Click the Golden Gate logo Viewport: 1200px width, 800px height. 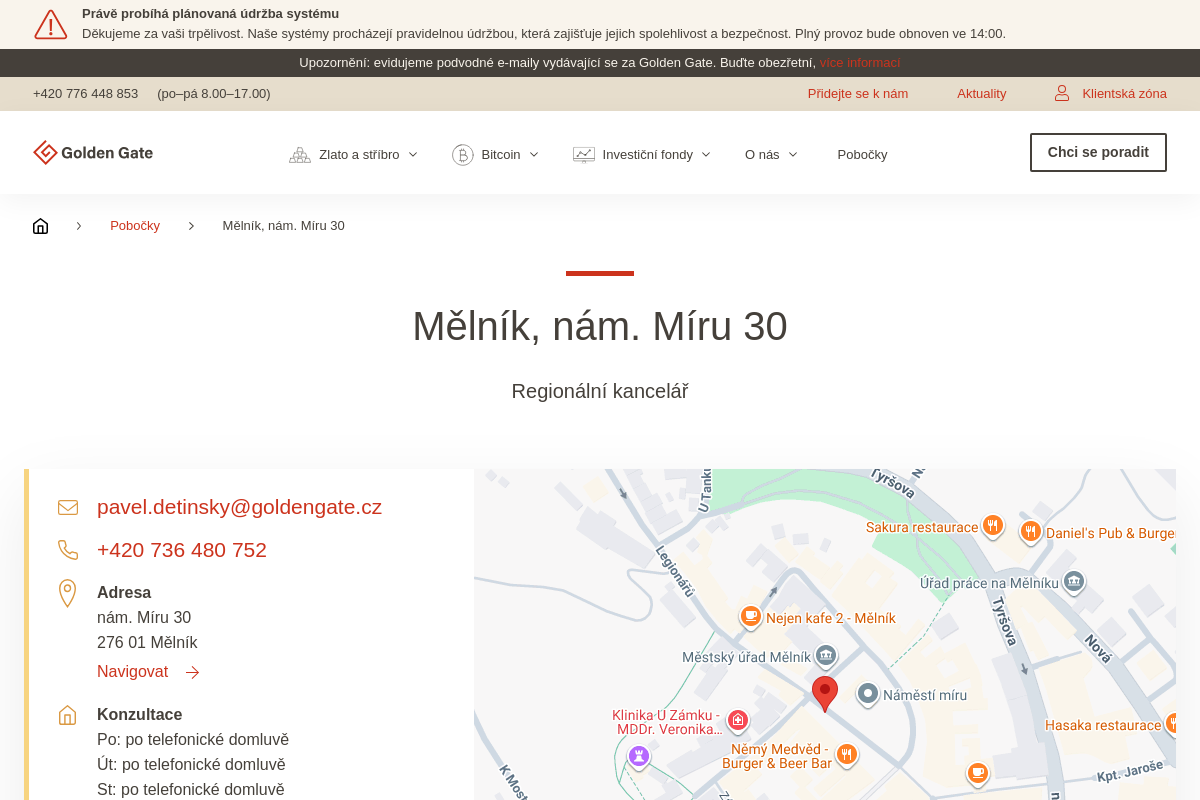93,153
